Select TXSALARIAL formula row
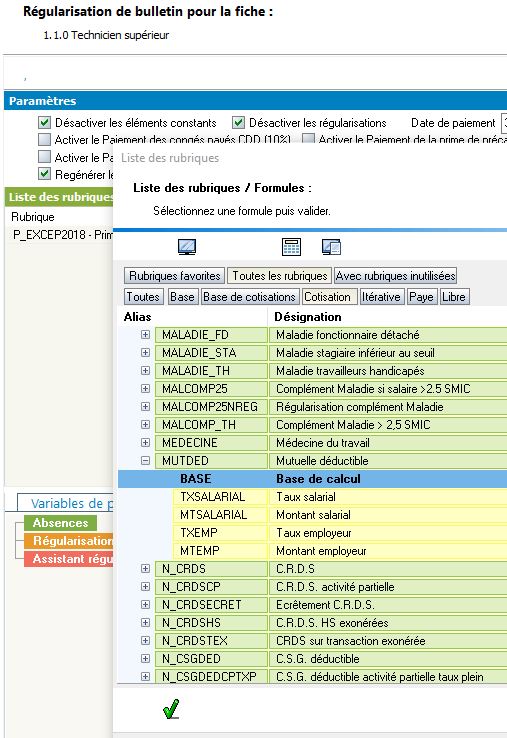507x738 pixels. point(340,497)
